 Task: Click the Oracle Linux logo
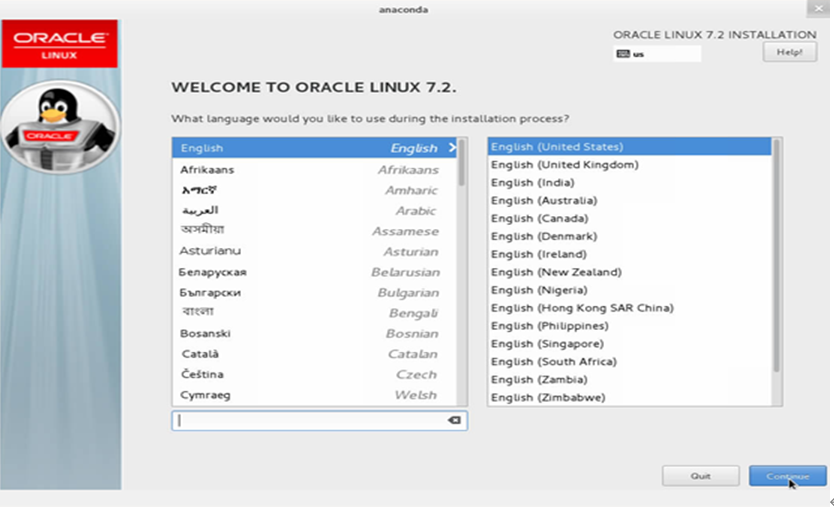pyautogui.click(x=60, y=44)
